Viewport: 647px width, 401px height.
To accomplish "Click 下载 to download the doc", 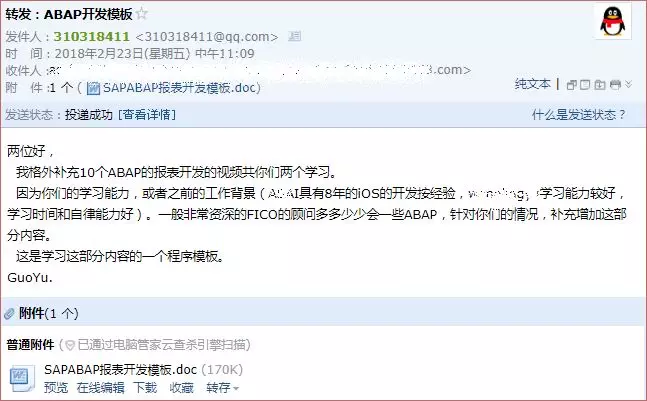I will point(145,388).
